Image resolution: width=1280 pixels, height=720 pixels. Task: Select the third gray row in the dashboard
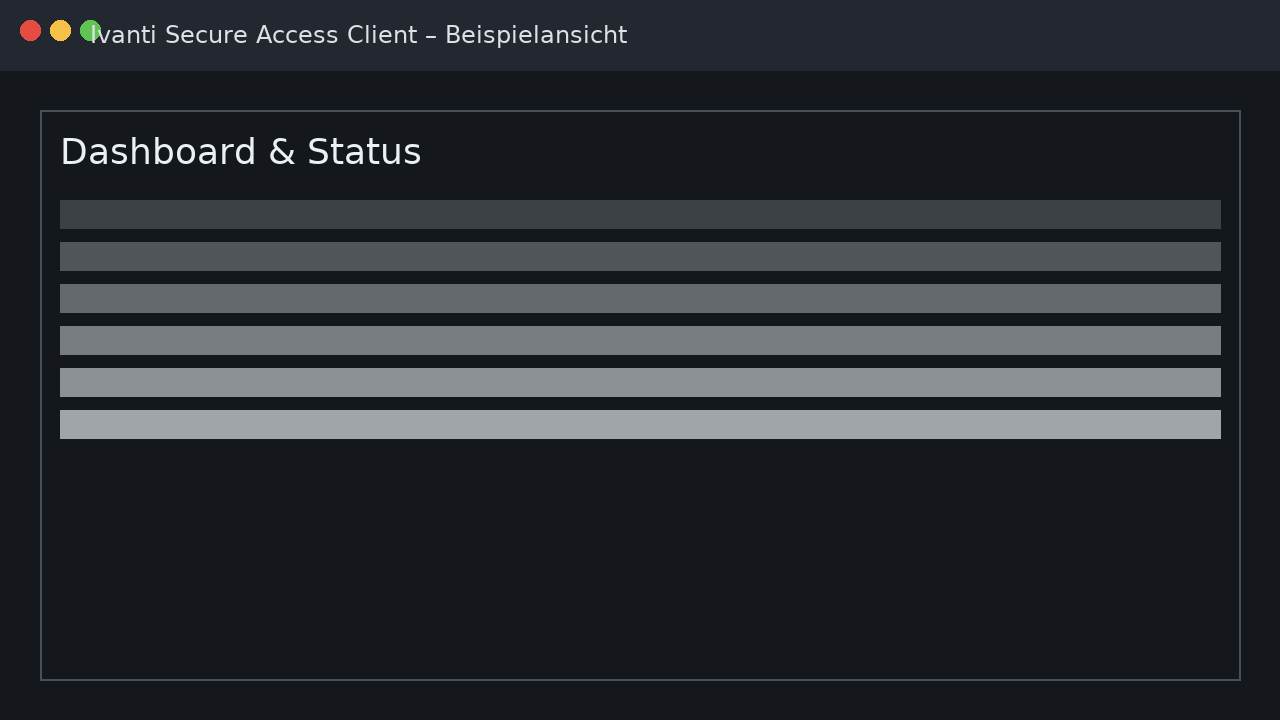point(640,298)
